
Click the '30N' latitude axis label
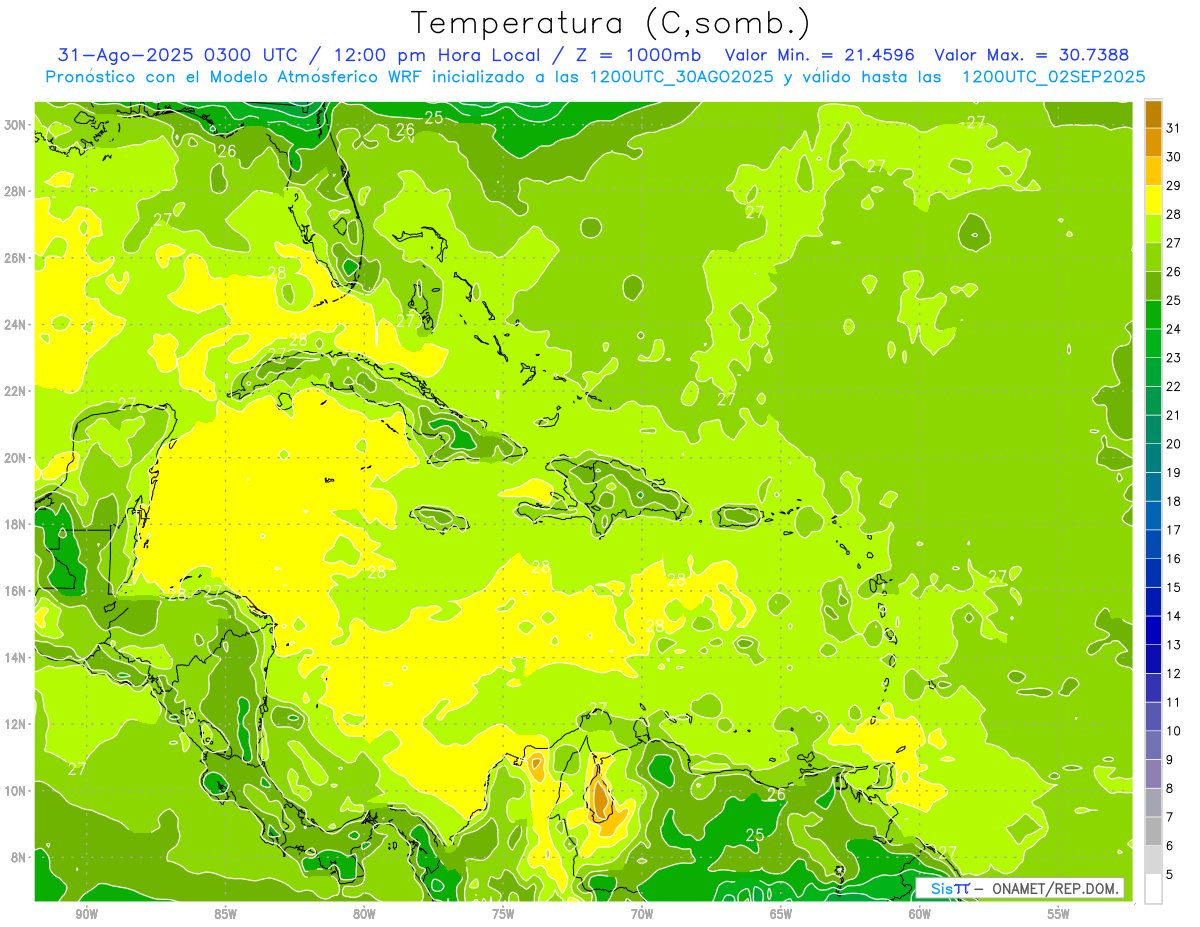(x=15, y=125)
